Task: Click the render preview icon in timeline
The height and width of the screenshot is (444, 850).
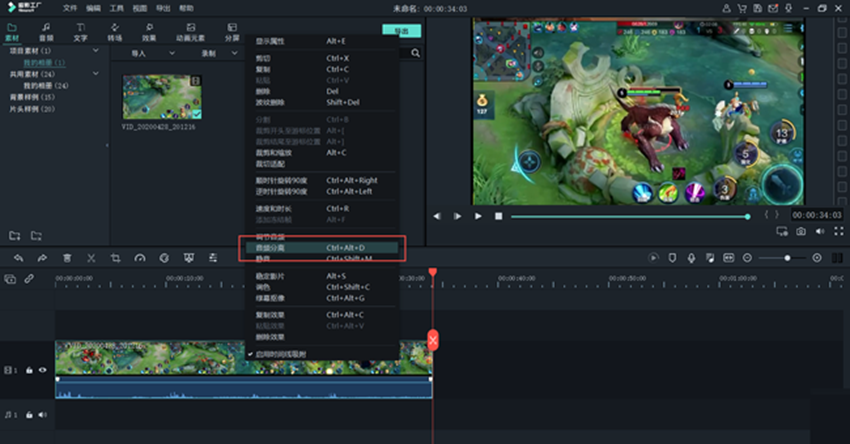Action: pyautogui.click(x=654, y=258)
